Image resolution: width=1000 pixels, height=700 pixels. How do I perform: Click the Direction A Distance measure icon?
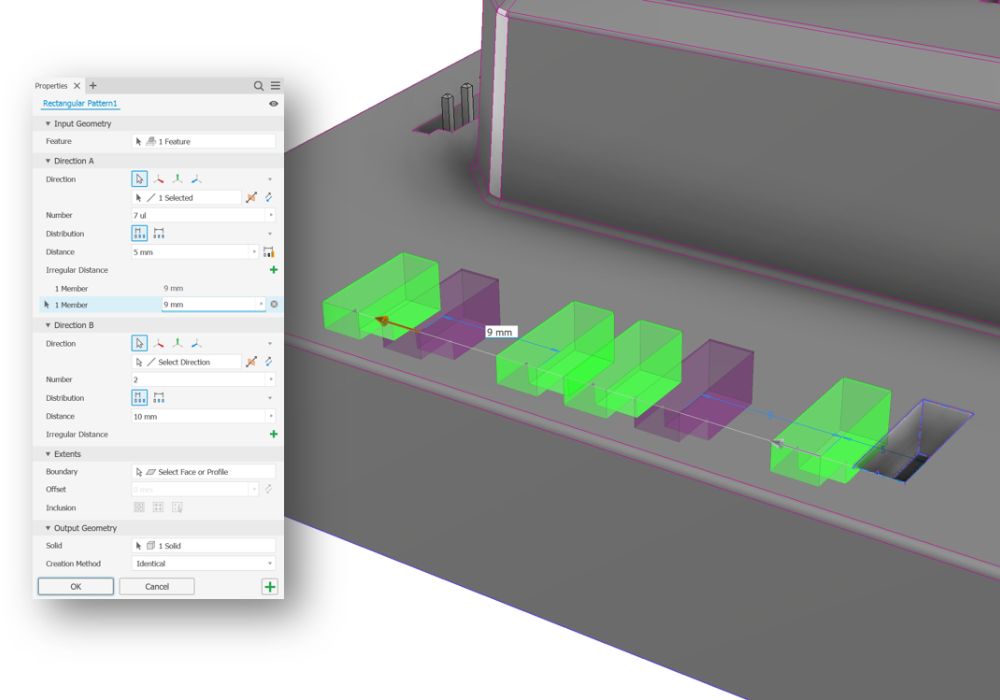(268, 252)
